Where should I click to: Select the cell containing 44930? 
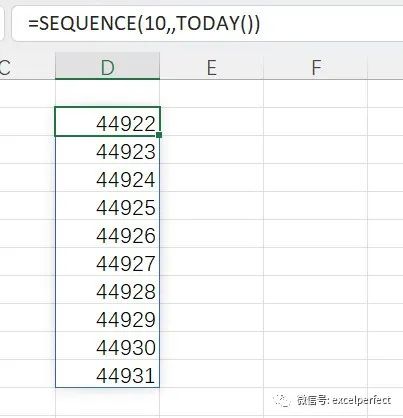click(107, 346)
